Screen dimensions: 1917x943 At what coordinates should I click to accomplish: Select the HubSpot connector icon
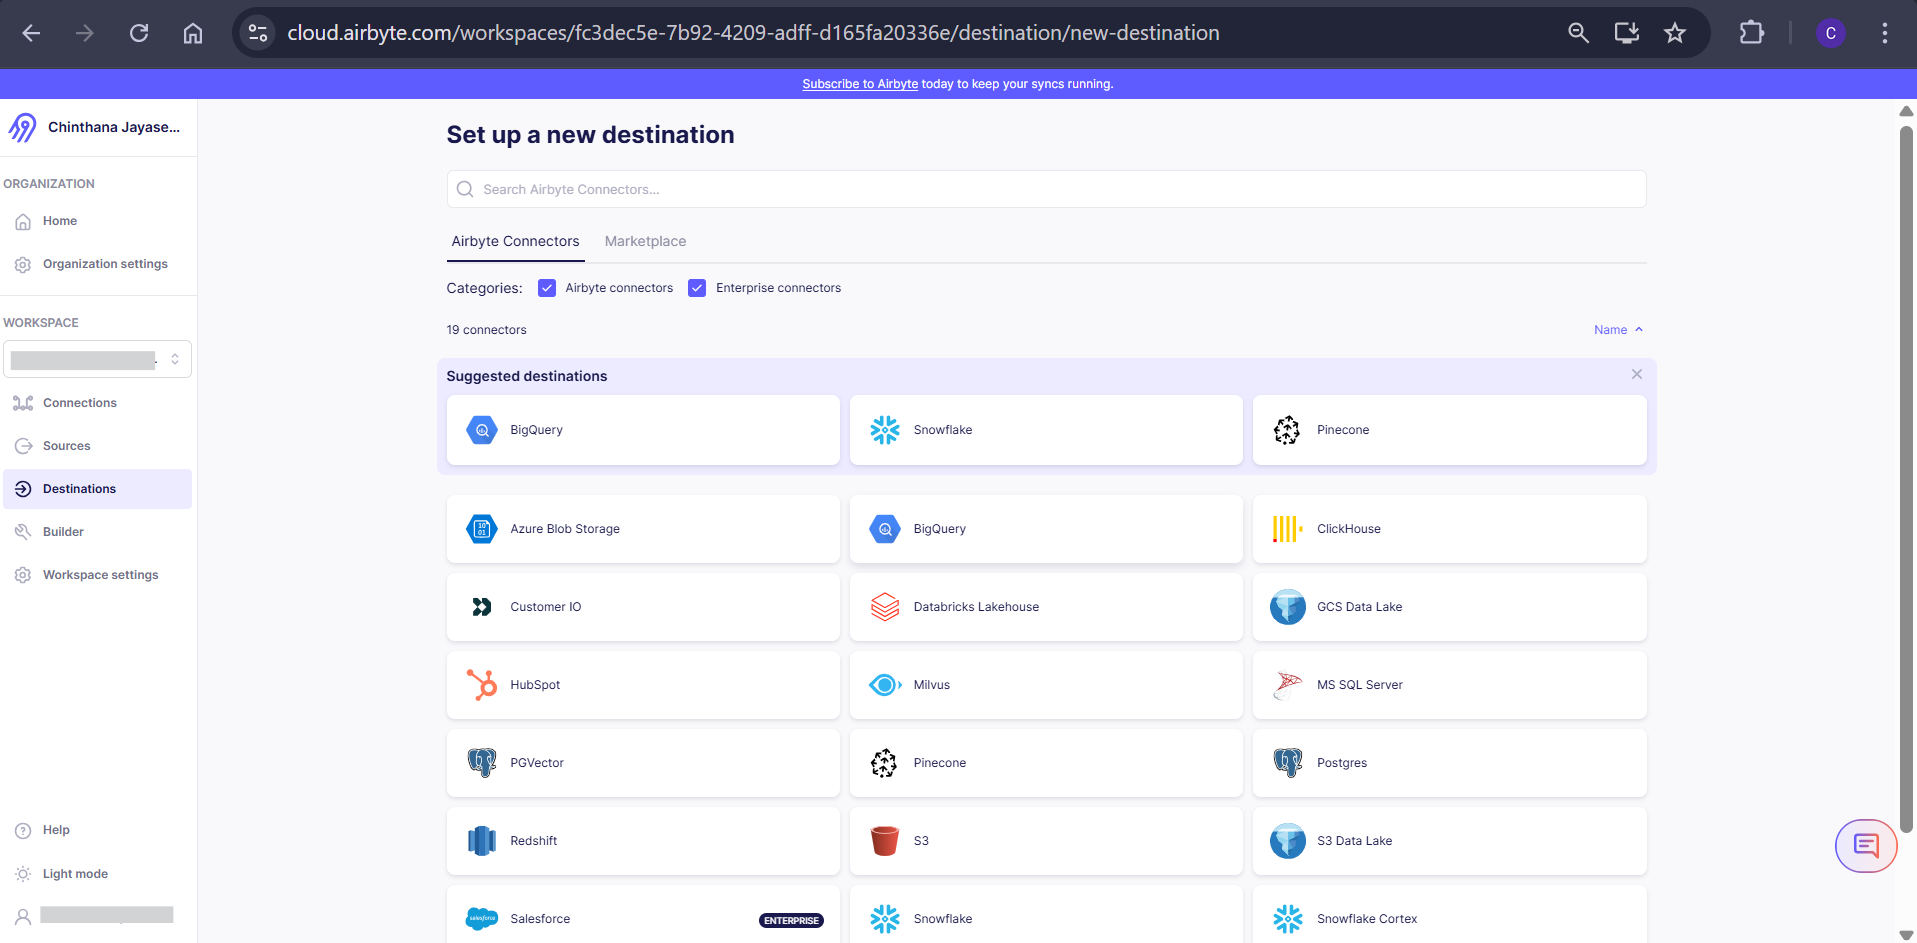tap(481, 685)
